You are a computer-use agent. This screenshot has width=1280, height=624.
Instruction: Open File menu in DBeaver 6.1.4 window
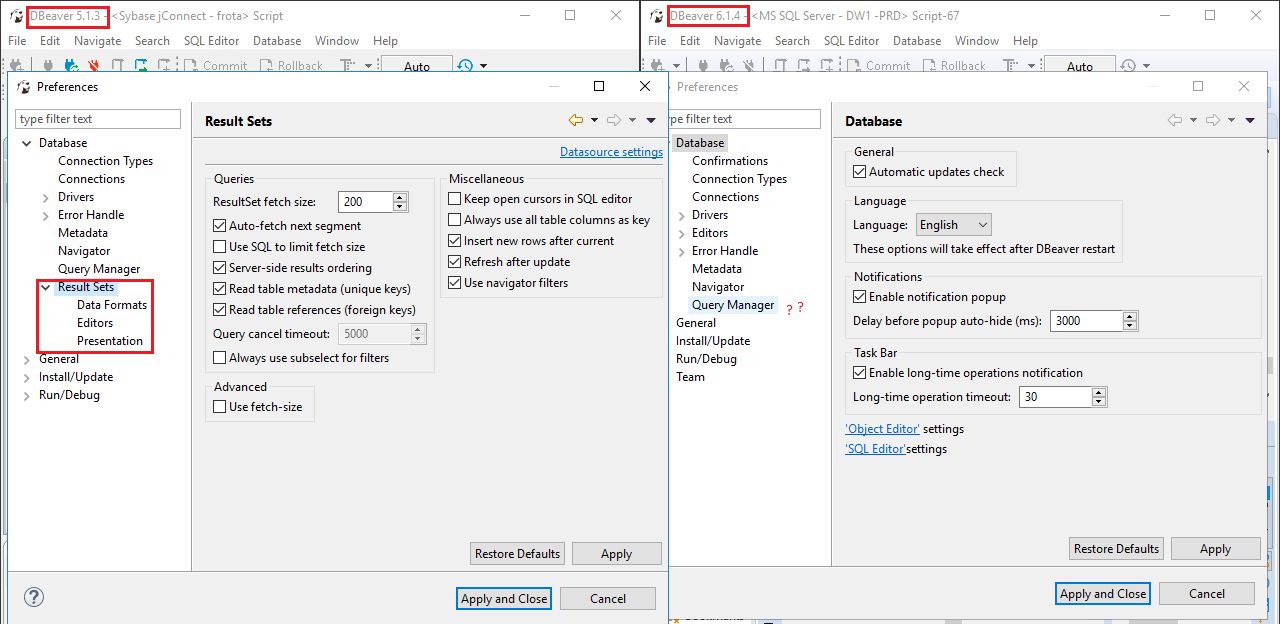tap(657, 41)
